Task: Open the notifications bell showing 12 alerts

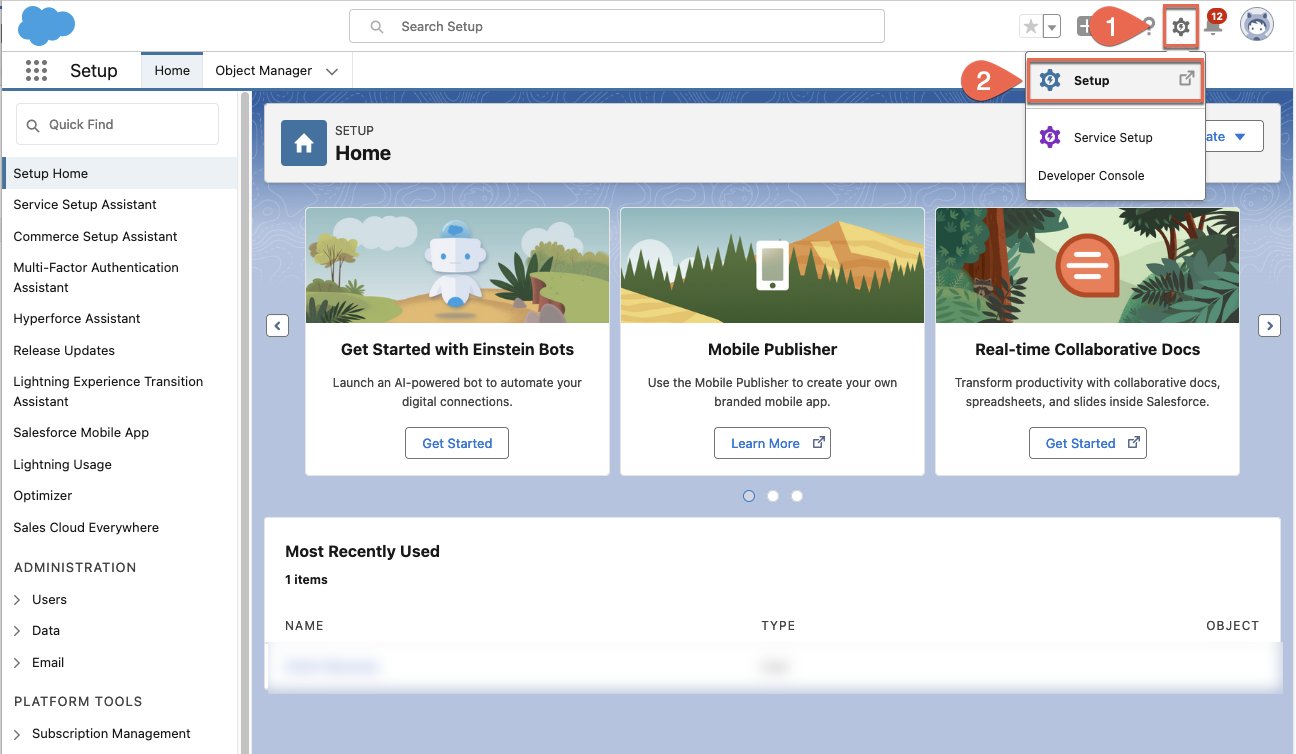Action: pyautogui.click(x=1213, y=25)
